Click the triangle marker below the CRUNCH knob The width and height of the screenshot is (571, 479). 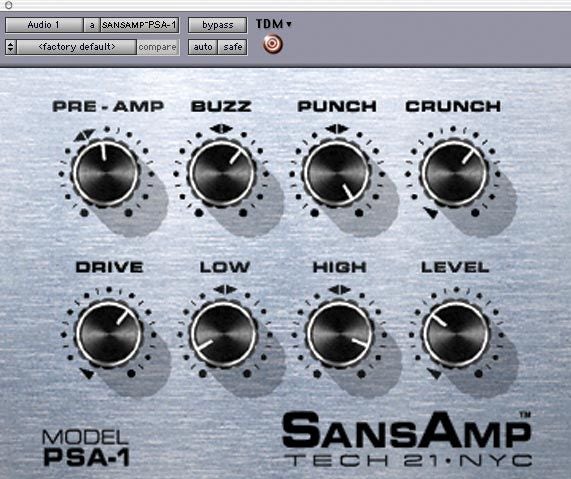pyautogui.click(x=431, y=212)
